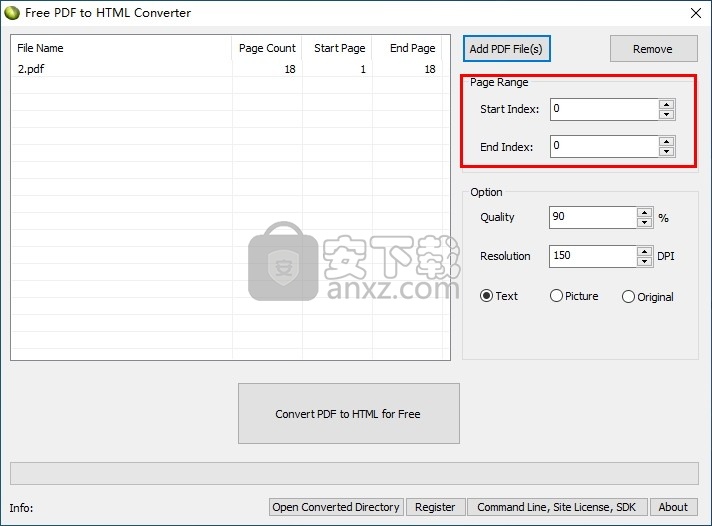
Task: Click into the Quality percent field
Action: [x=593, y=217]
